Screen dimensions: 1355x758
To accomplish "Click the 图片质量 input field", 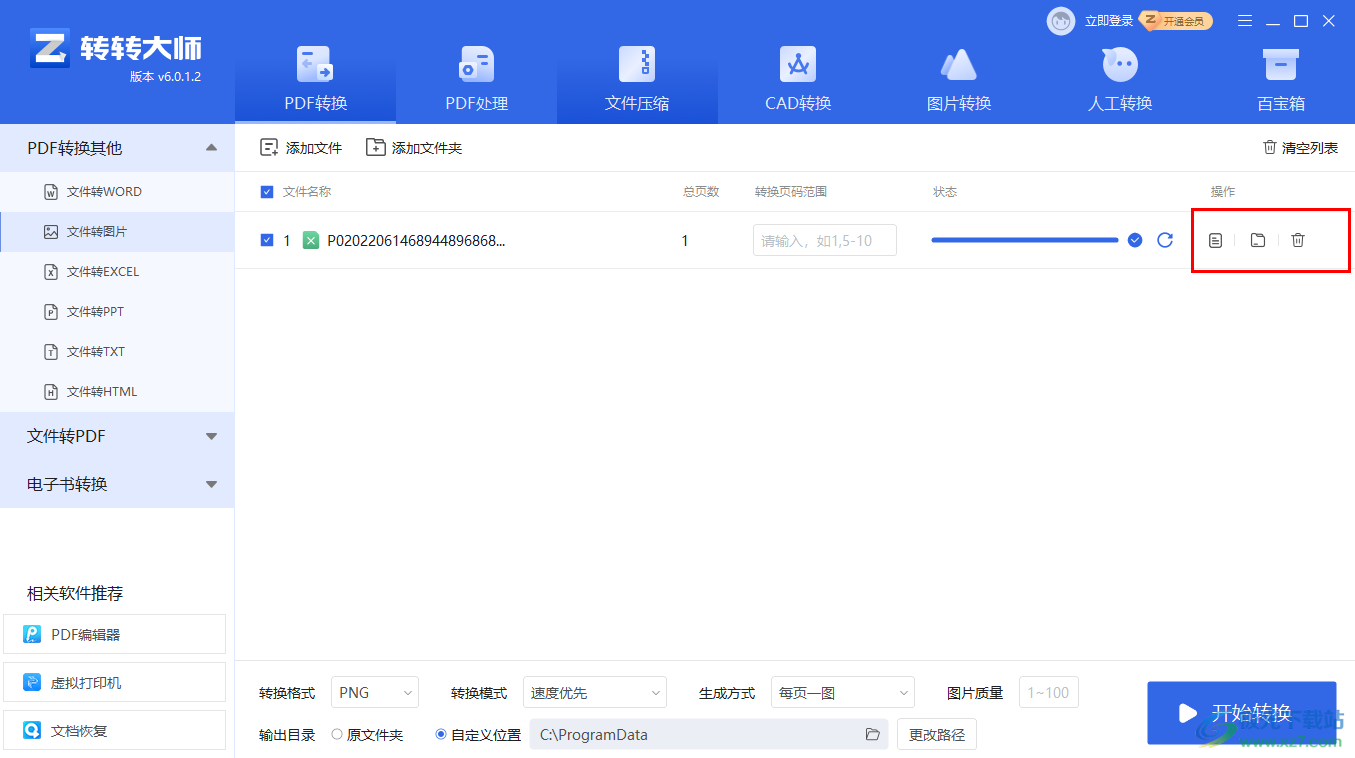I will coord(1049,692).
